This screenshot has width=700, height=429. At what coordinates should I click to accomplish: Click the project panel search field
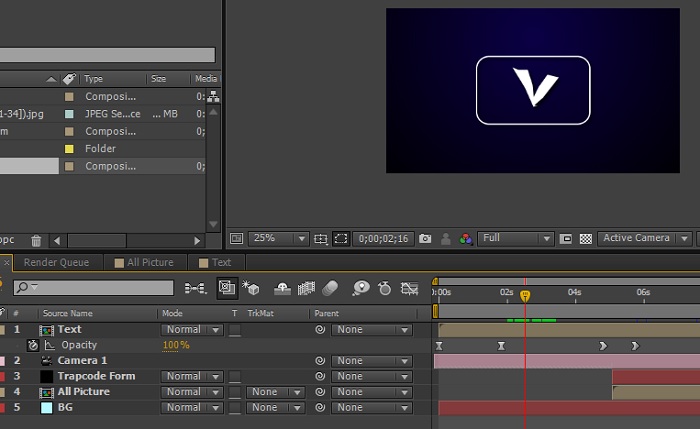point(108,55)
